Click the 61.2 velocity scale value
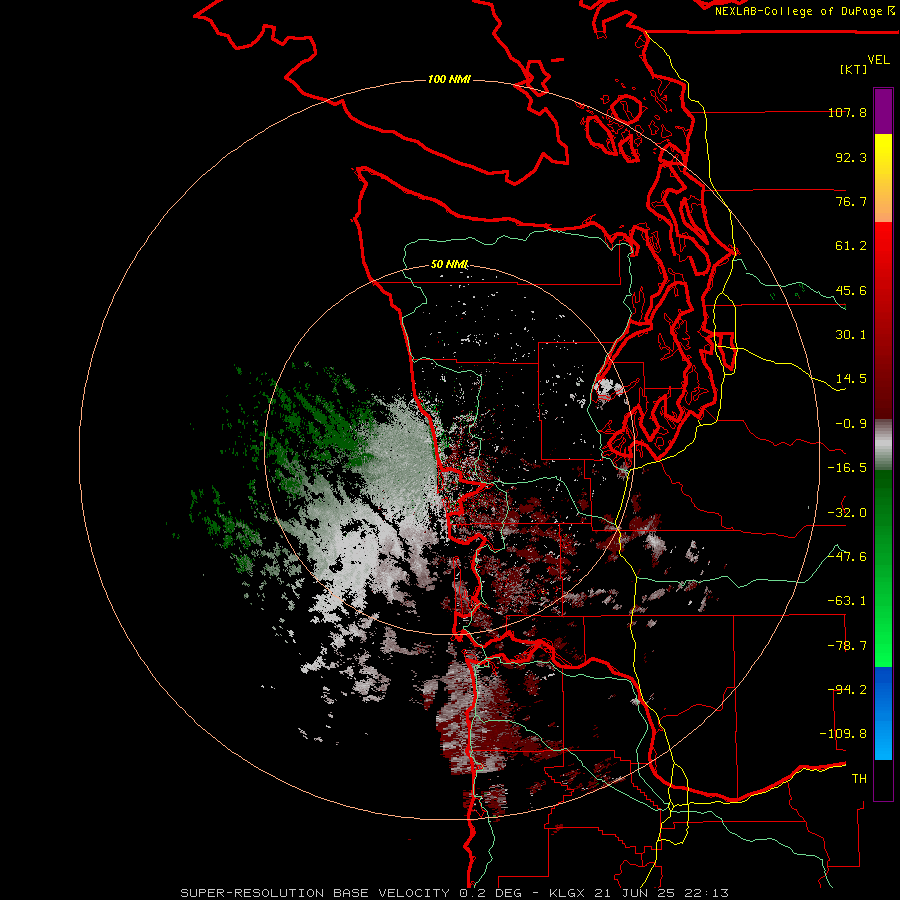 coord(851,246)
